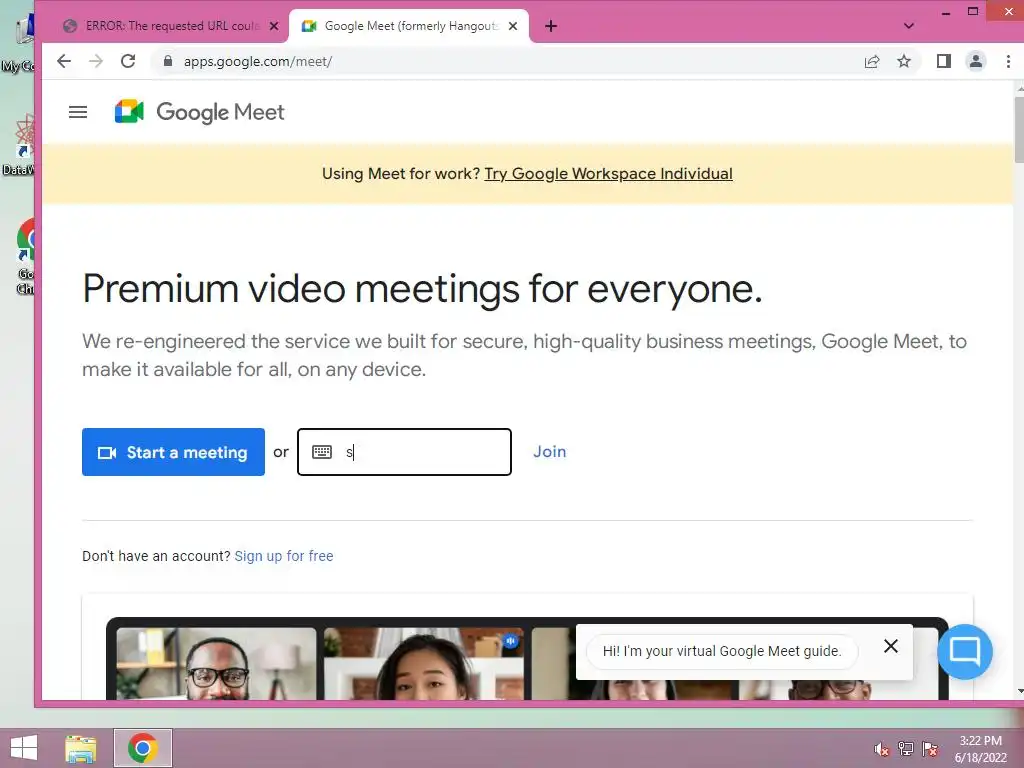Share this page using the share icon
Image resolution: width=1024 pixels, height=768 pixels.
pyautogui.click(x=872, y=61)
